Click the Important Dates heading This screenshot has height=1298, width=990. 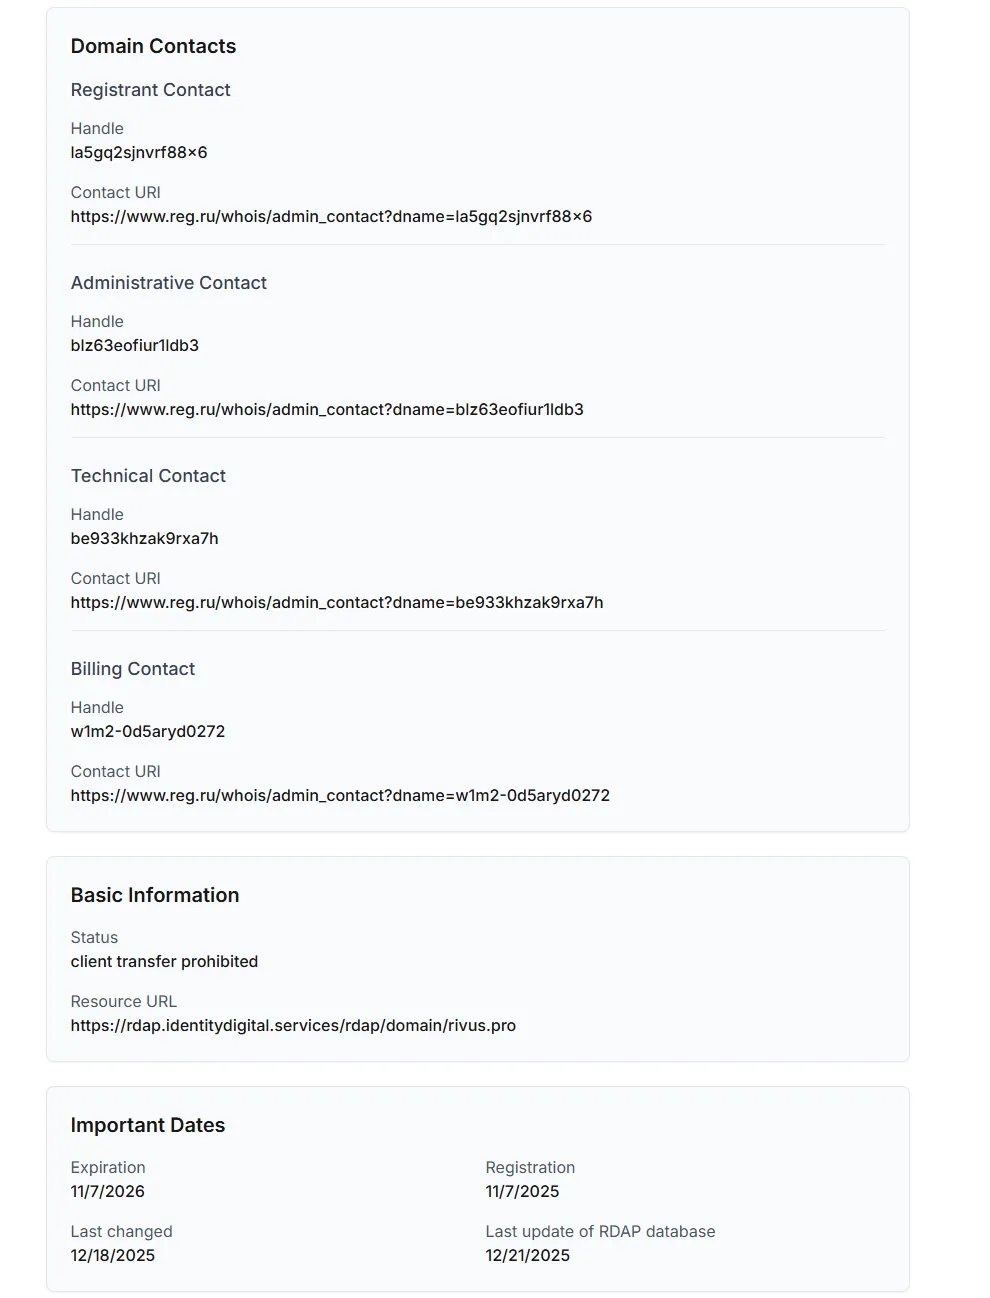[148, 1125]
